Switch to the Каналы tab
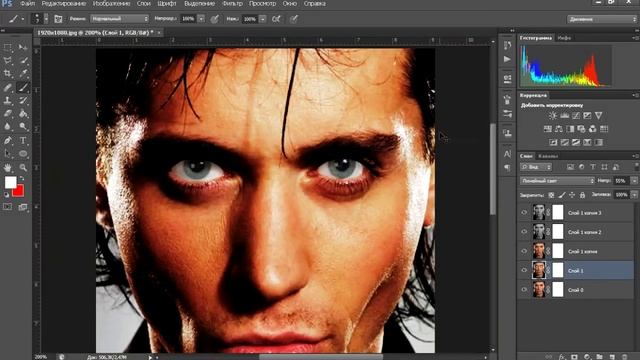The image size is (640, 360). (548, 156)
